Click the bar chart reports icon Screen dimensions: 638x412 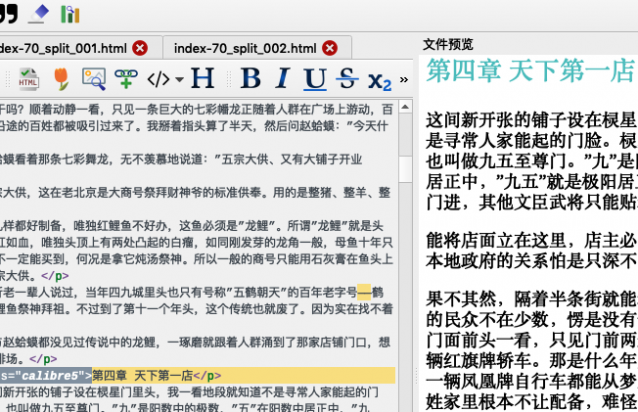point(69,14)
